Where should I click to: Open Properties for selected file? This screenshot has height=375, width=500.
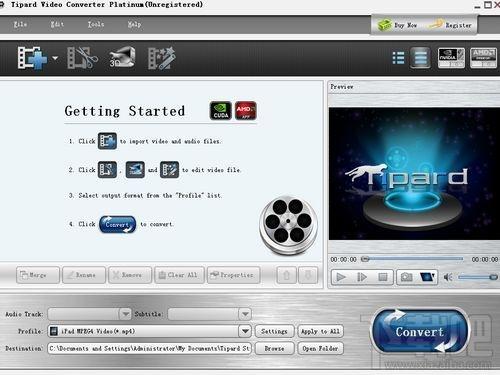(234, 275)
